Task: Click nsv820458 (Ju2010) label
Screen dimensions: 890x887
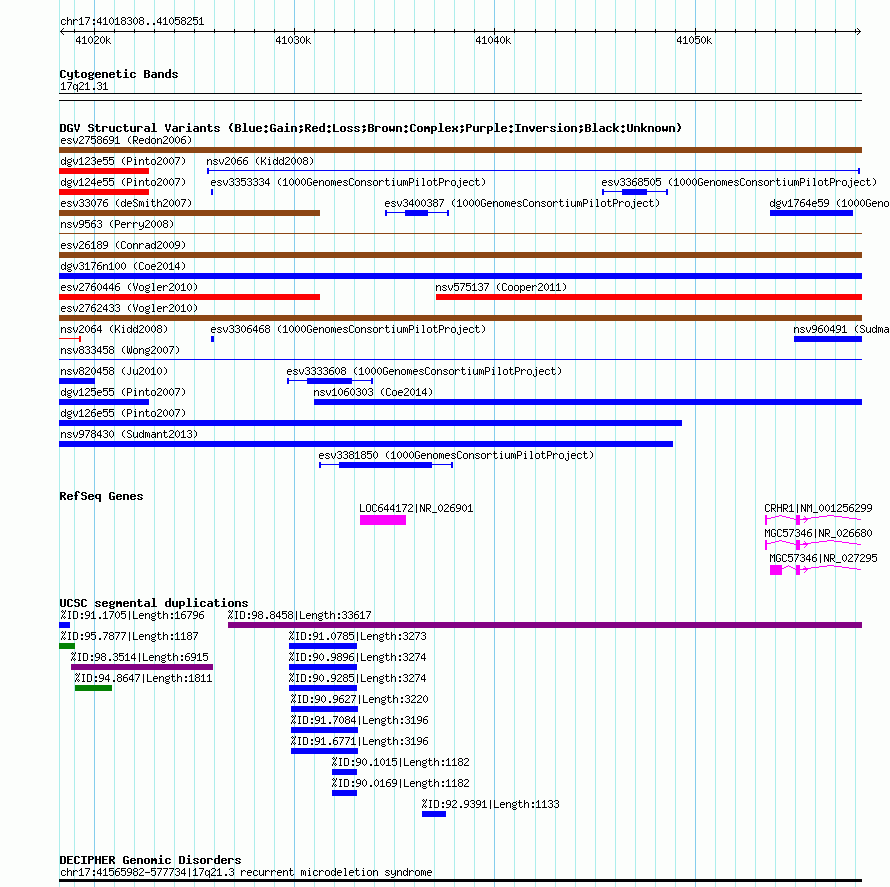Action: [114, 371]
